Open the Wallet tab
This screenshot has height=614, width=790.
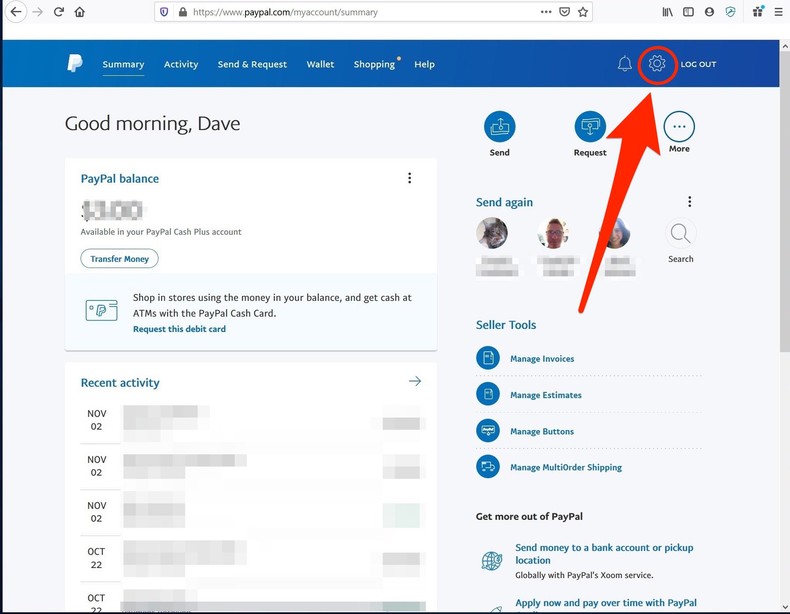pos(320,64)
